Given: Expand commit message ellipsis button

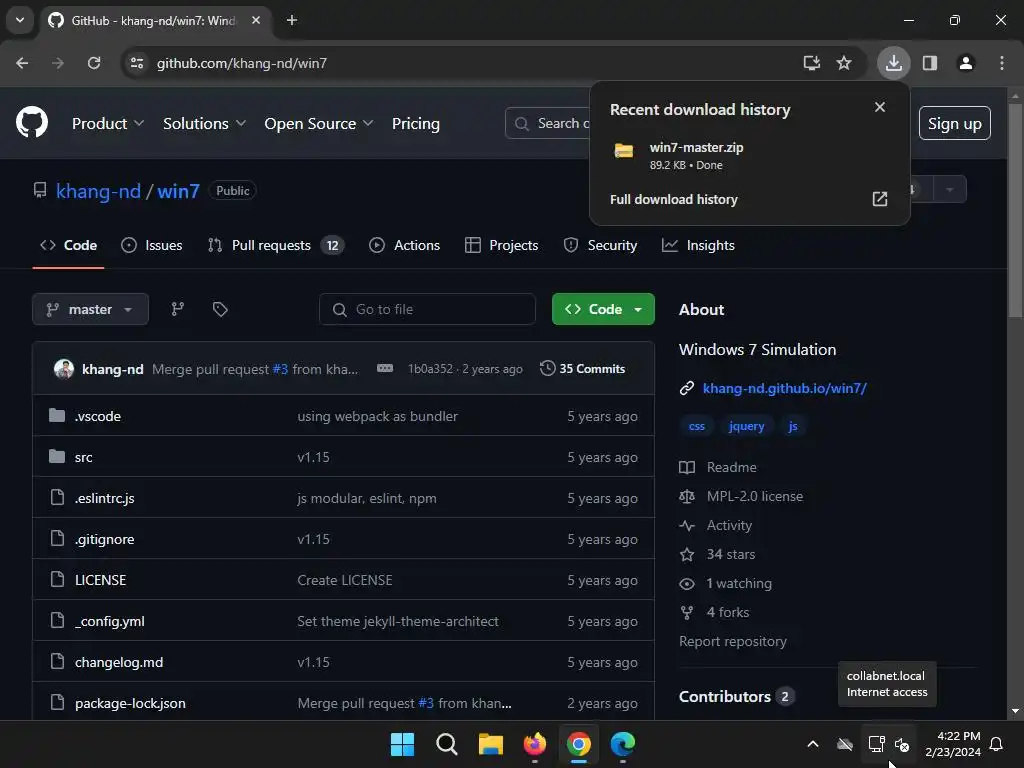Looking at the screenshot, I should click(385, 369).
